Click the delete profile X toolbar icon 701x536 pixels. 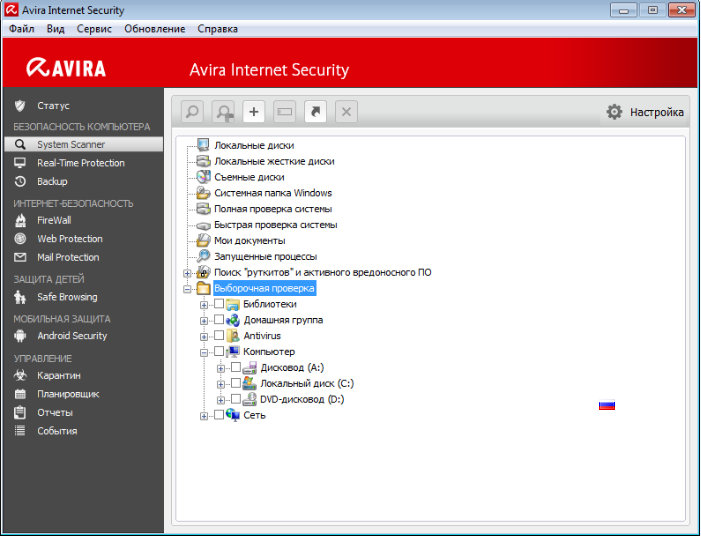pyautogui.click(x=346, y=111)
